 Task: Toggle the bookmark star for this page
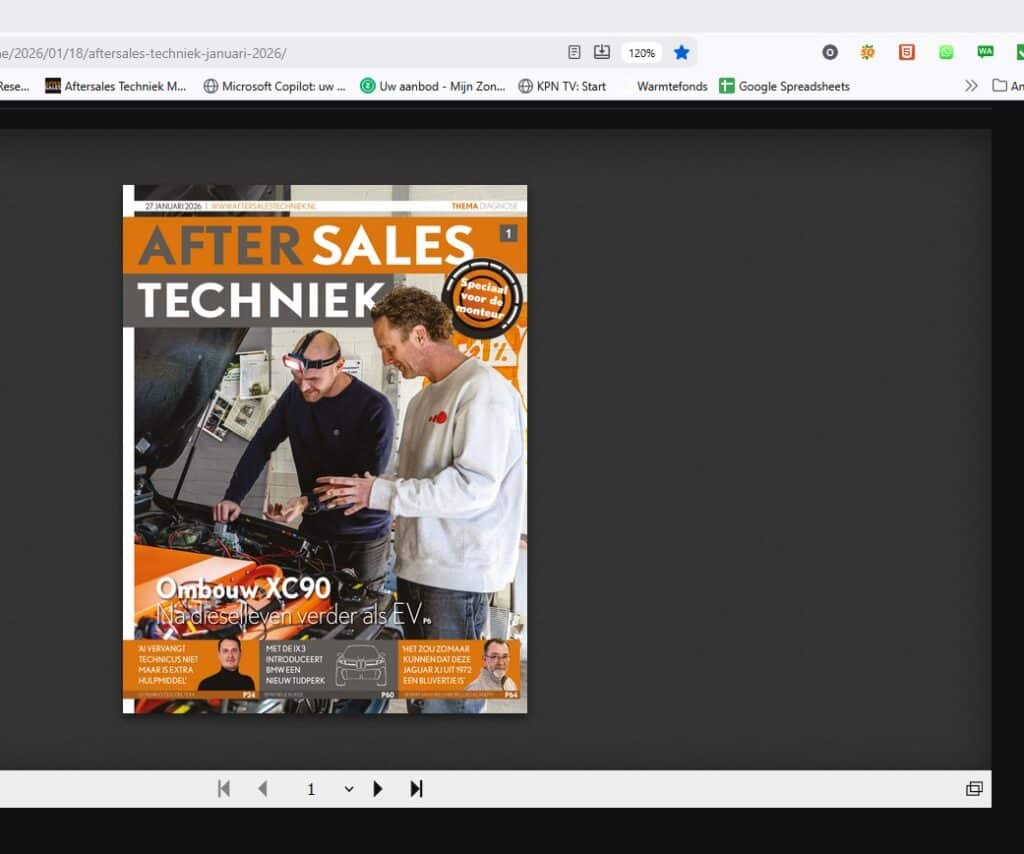click(681, 52)
